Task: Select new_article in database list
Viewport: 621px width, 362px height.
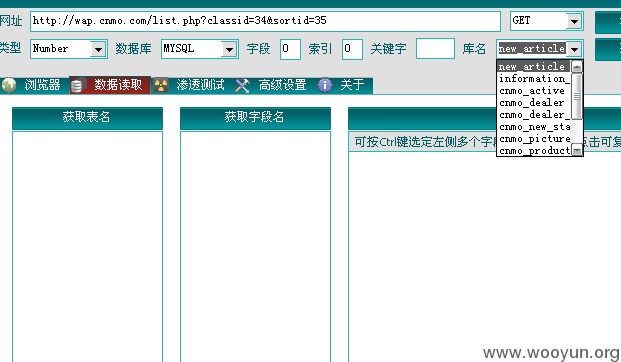Action: pyautogui.click(x=533, y=67)
